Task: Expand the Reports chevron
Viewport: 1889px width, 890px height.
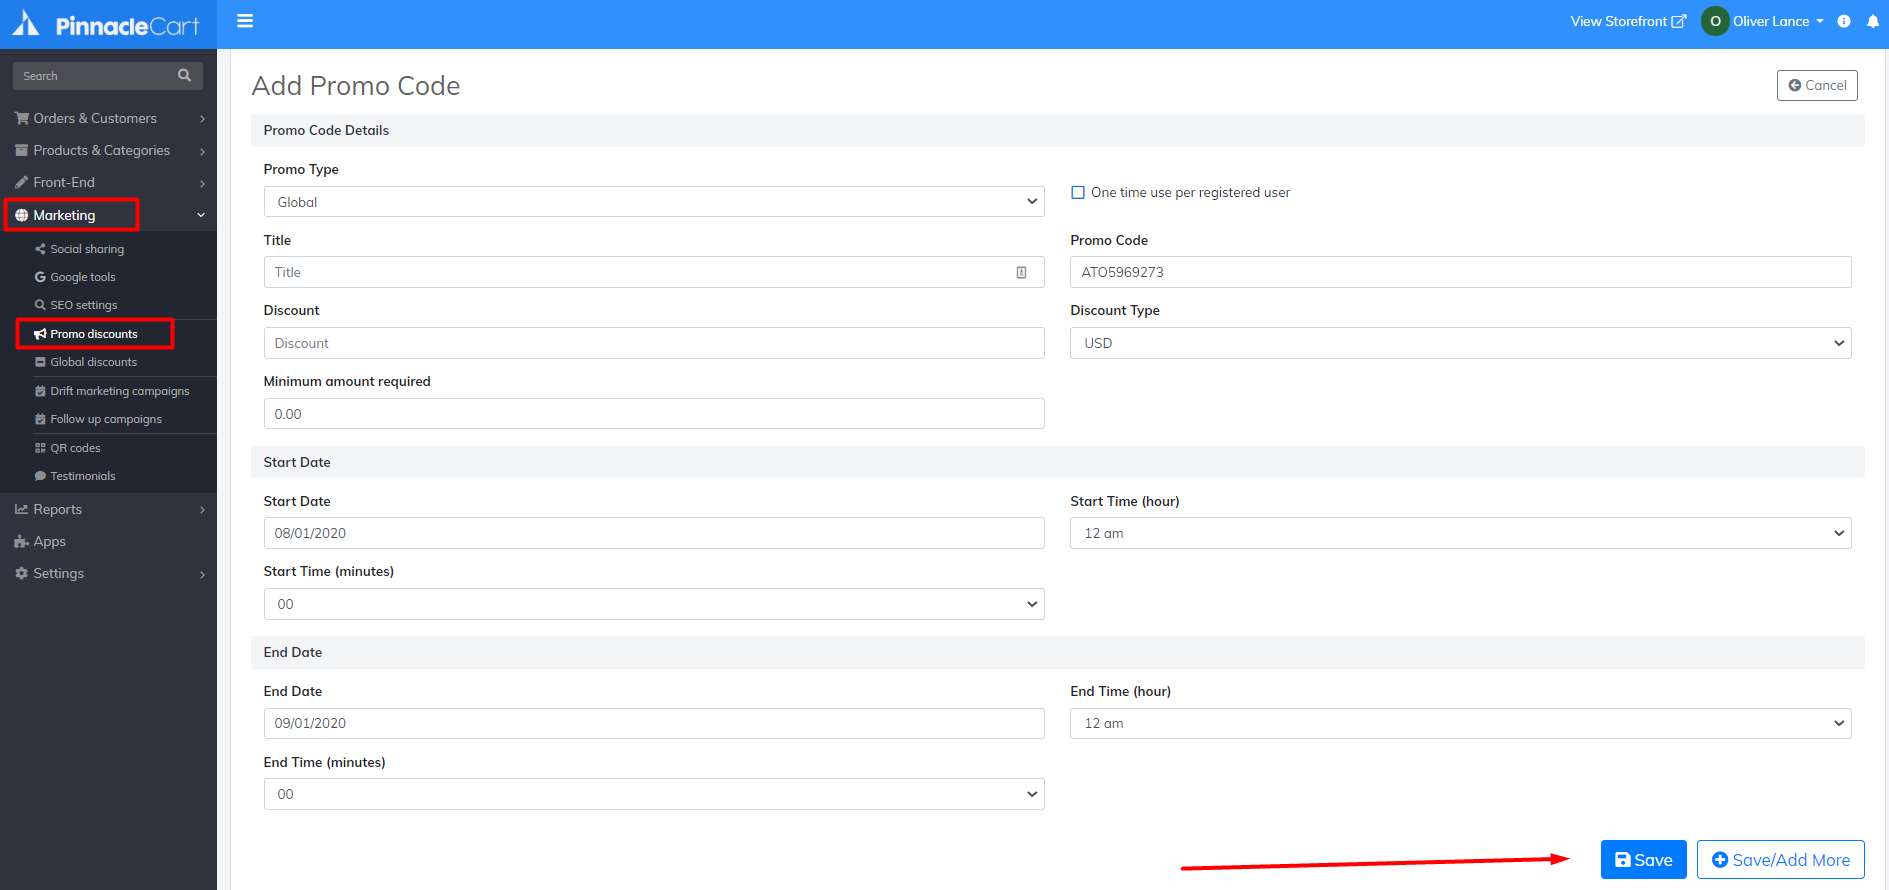Action: click(x=202, y=510)
